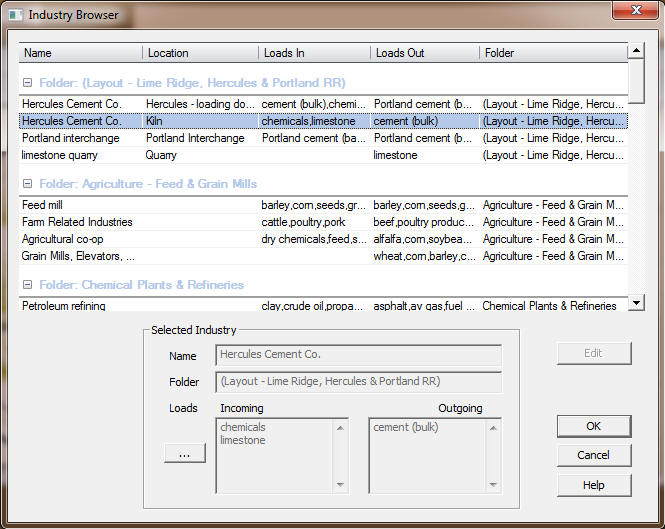Collapse the Agriculture - Feed & Grain Mills folder
The width and height of the screenshot is (665, 529).
coord(28,184)
